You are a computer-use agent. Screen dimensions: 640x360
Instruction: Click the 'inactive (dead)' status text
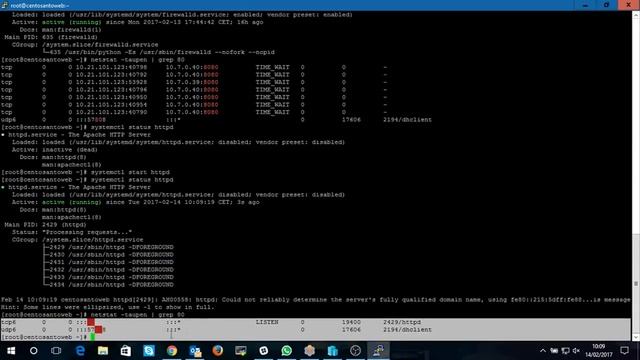(x=70, y=150)
